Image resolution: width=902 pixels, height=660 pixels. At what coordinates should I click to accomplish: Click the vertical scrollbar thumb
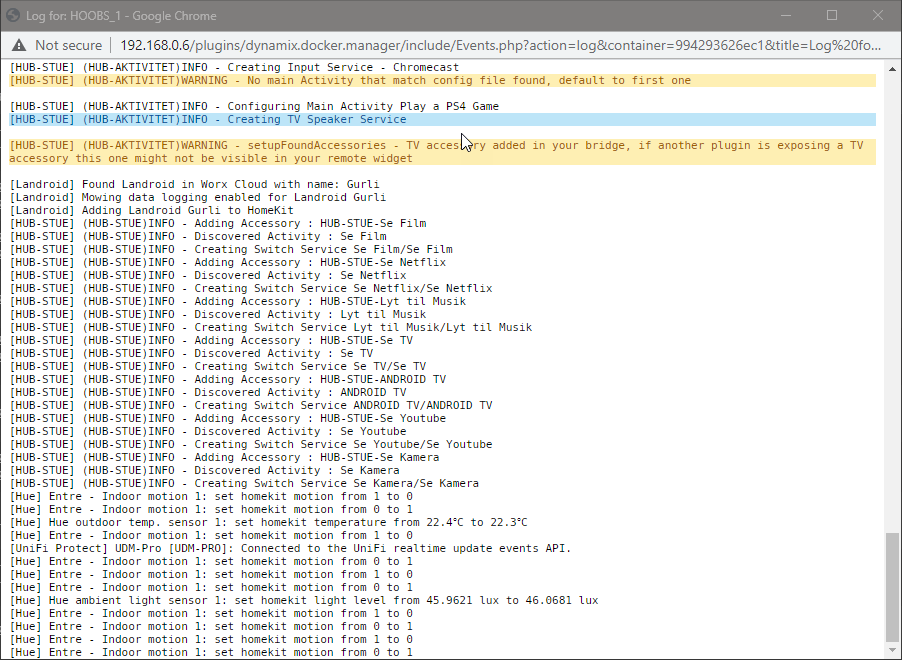pos(892,586)
